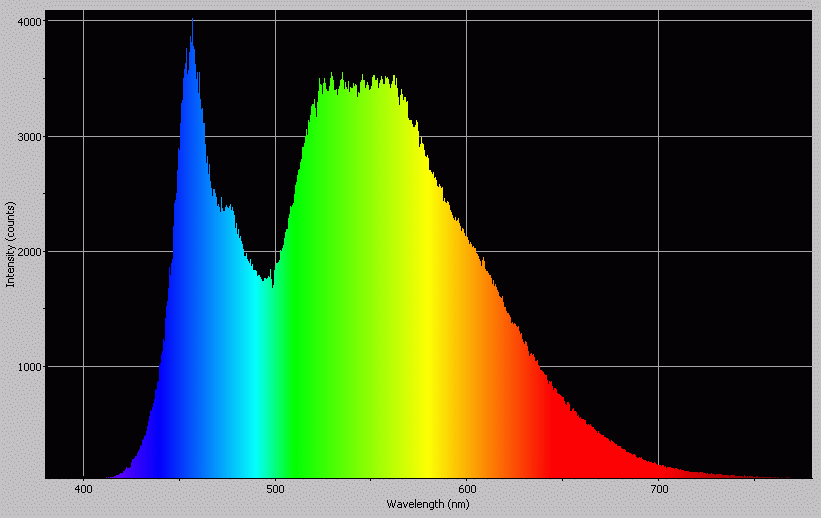This screenshot has height=518, width=821.
Task: Click the 1000 intensity axis label
Action: click(29, 367)
